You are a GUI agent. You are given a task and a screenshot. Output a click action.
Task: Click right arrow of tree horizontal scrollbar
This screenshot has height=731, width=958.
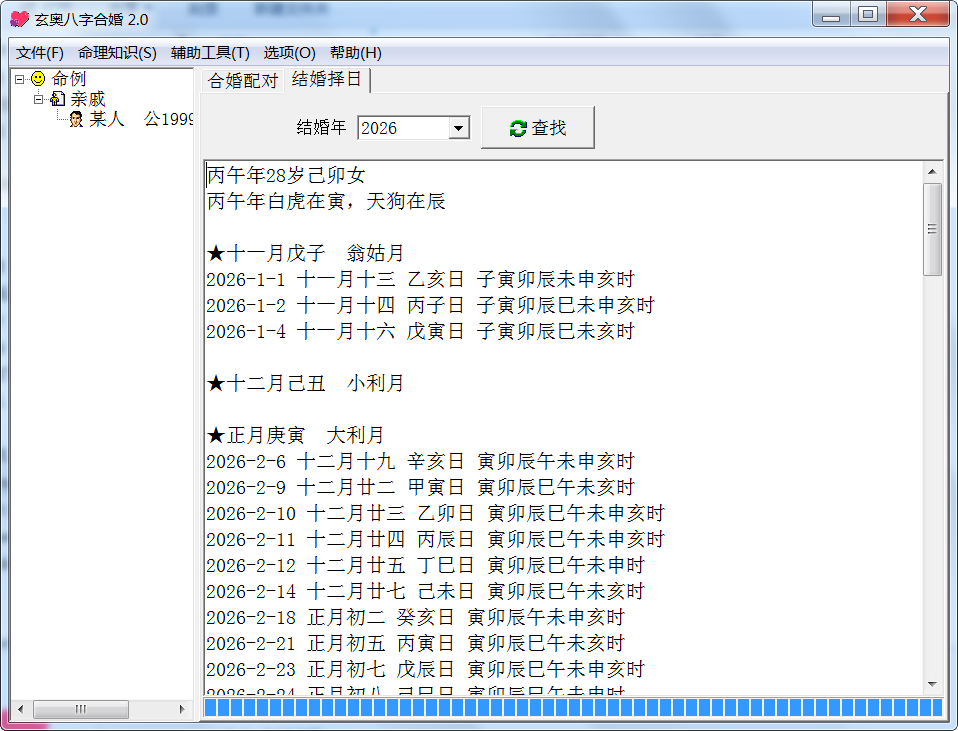pyautogui.click(x=181, y=709)
